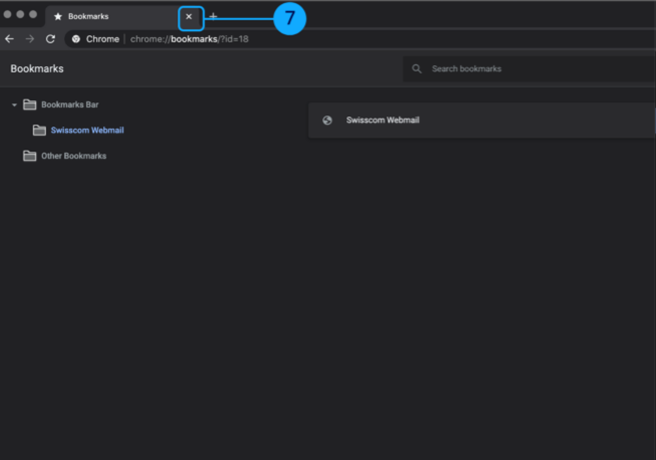Click the Swisscom Webmail folder icon in sidebar
Screen dimensions: 656x460
(x=39, y=130)
